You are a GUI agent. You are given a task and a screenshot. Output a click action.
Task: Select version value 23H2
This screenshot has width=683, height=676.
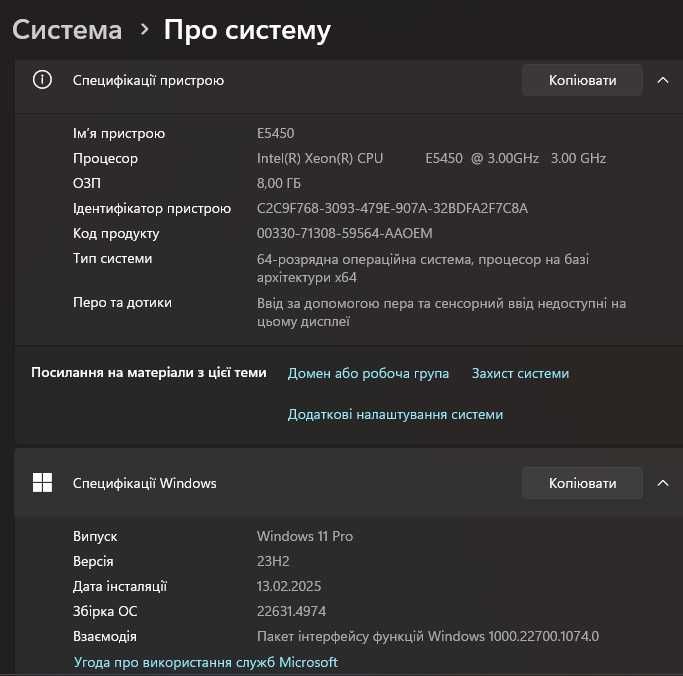(273, 561)
